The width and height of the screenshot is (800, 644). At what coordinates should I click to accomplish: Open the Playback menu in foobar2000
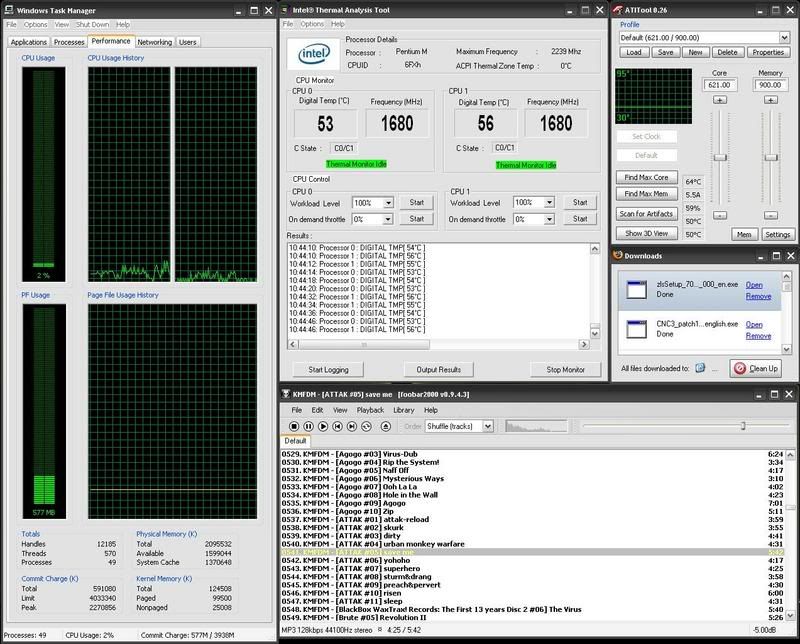click(x=370, y=410)
